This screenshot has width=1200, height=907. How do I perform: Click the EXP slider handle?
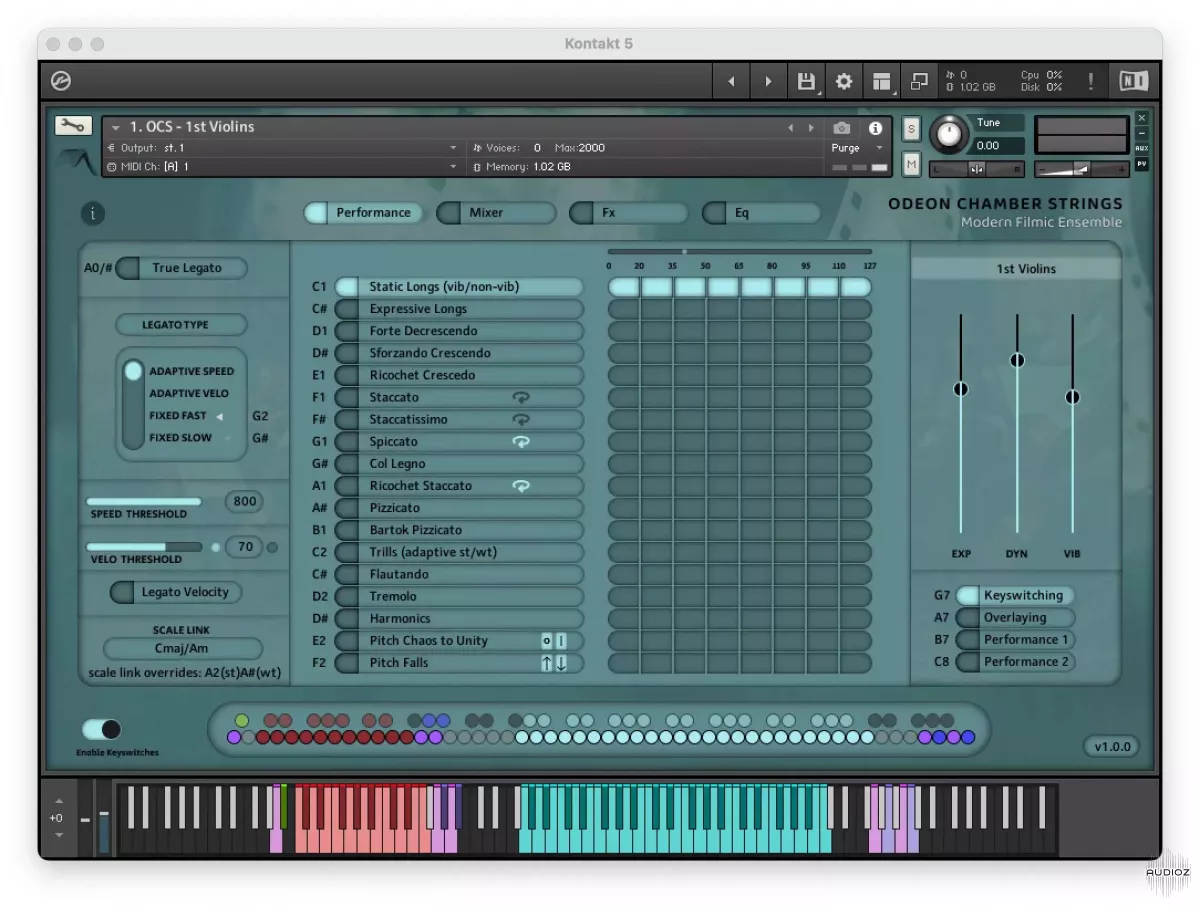click(961, 389)
